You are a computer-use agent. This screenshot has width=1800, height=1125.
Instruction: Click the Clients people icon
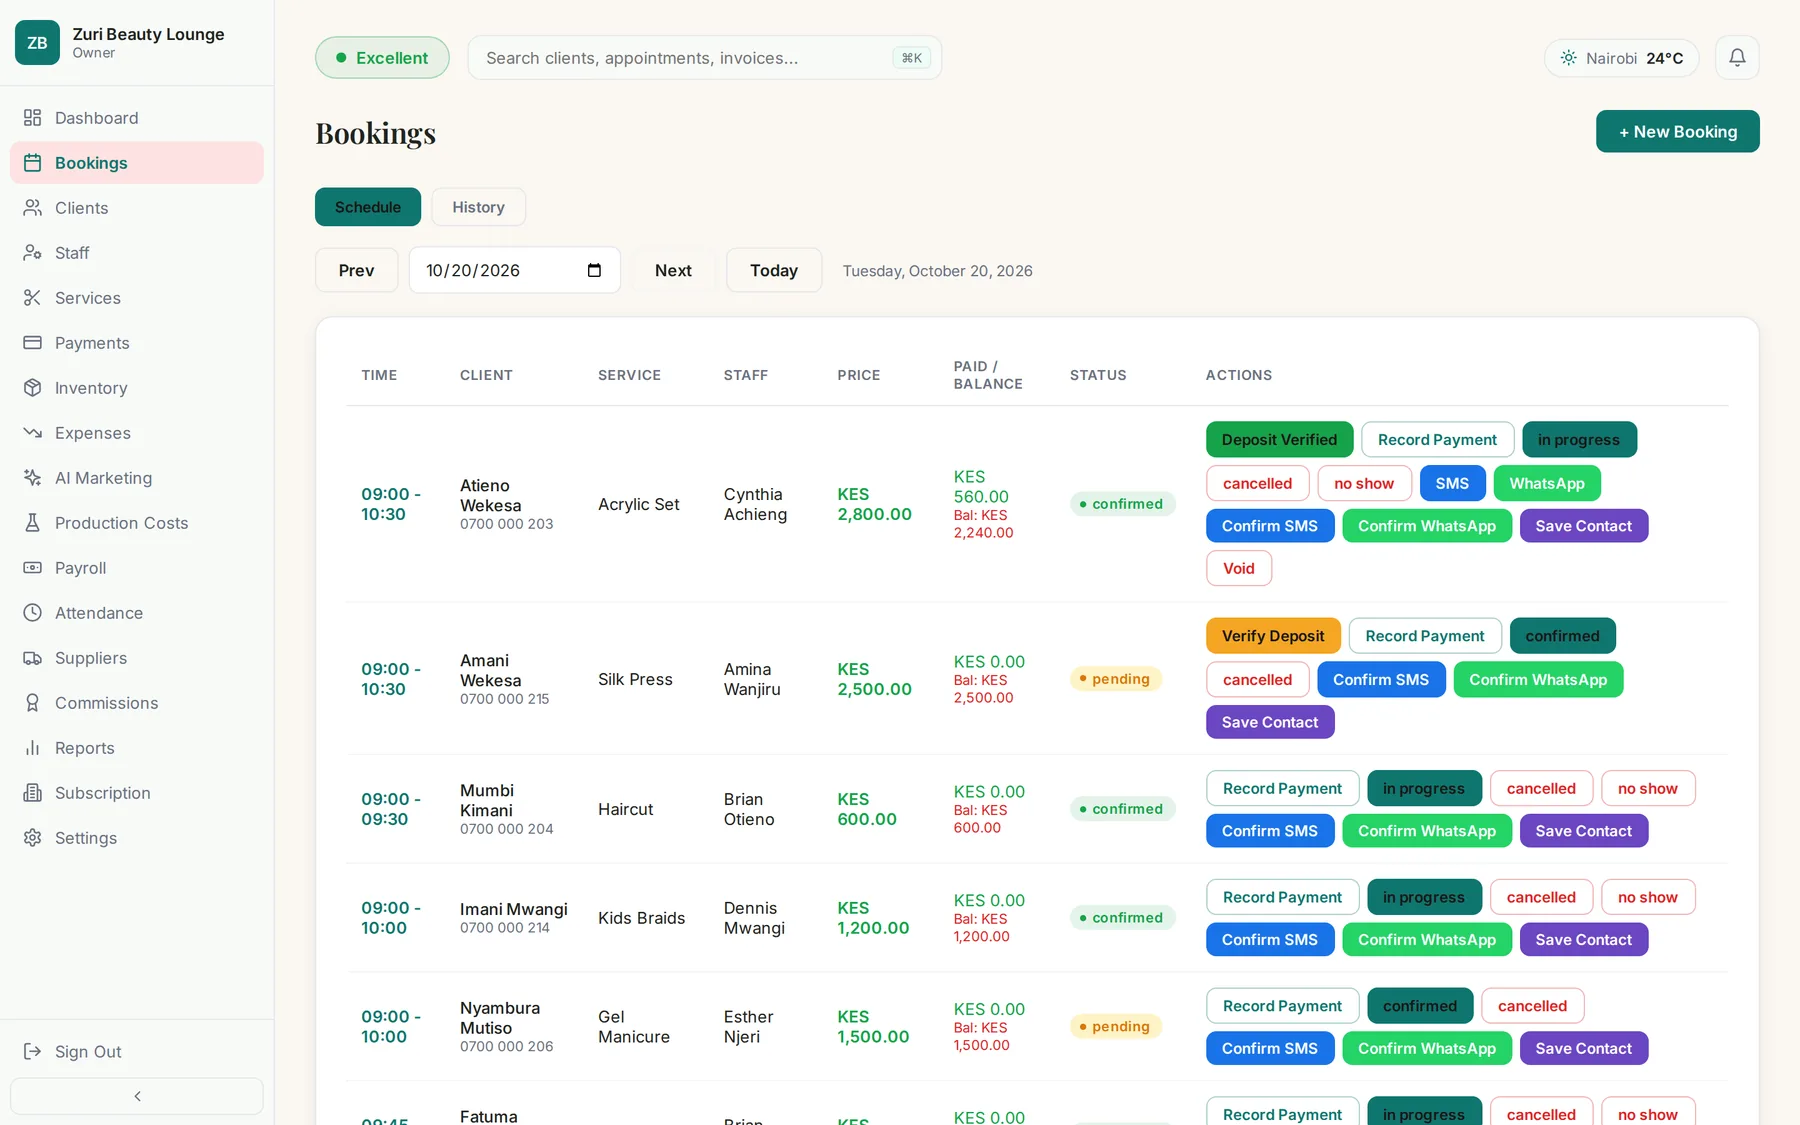[x=32, y=208]
